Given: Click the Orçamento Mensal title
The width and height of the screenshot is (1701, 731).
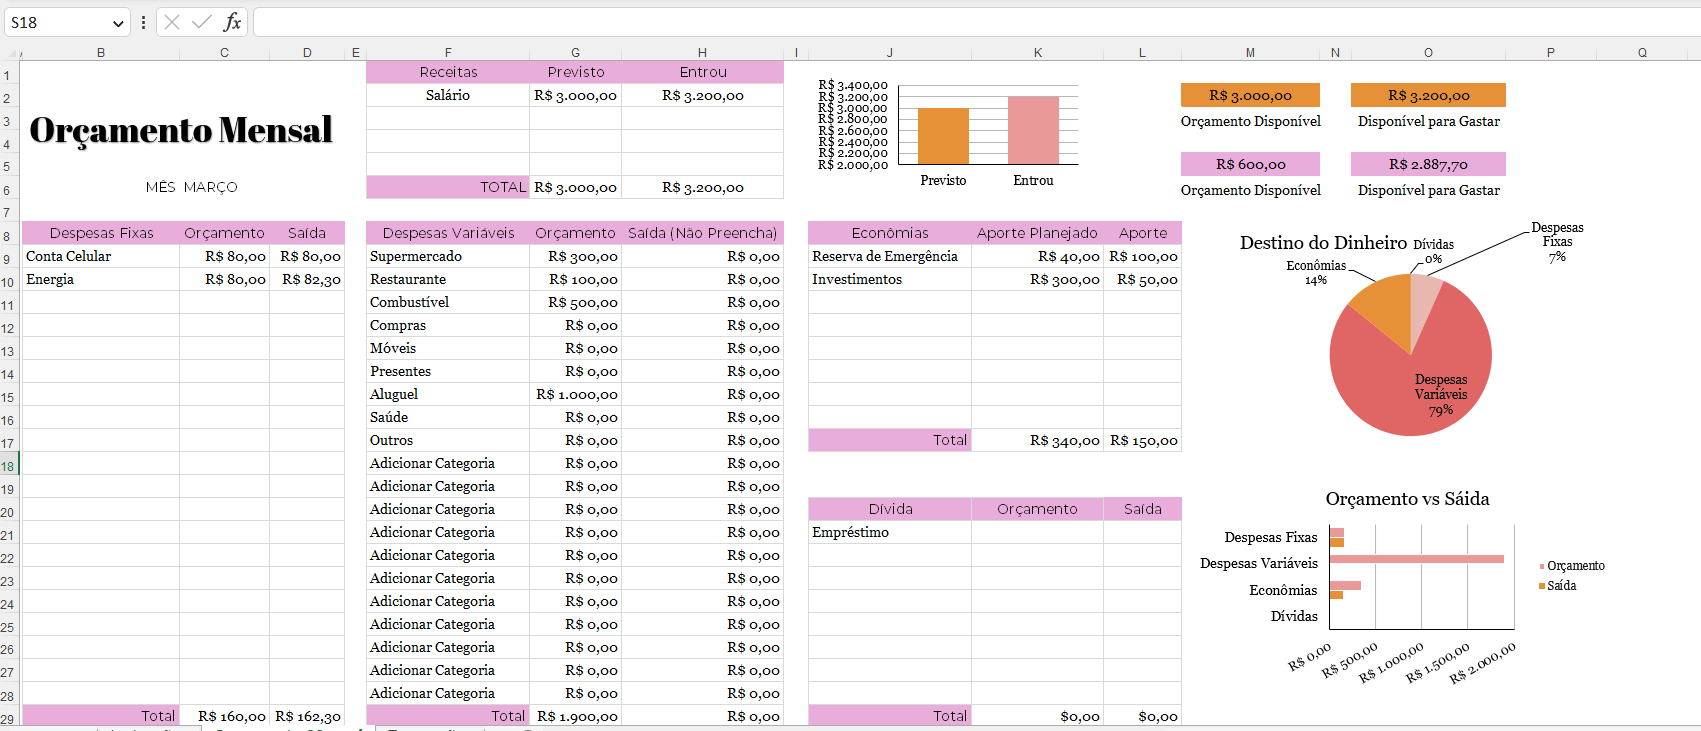Looking at the screenshot, I should (x=181, y=130).
